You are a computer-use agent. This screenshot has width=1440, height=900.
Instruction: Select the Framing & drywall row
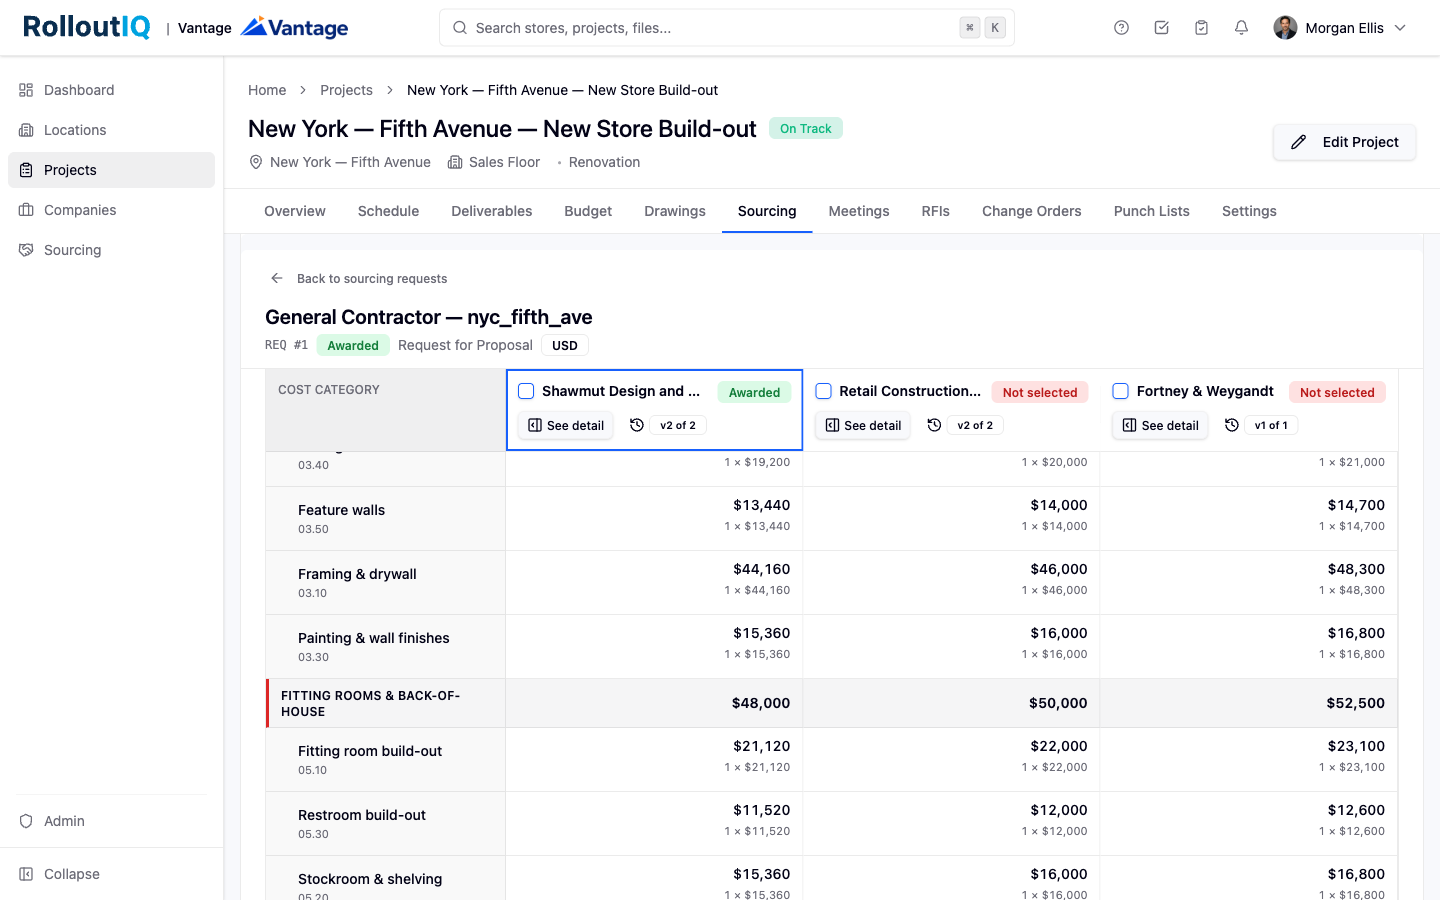[x=832, y=583]
